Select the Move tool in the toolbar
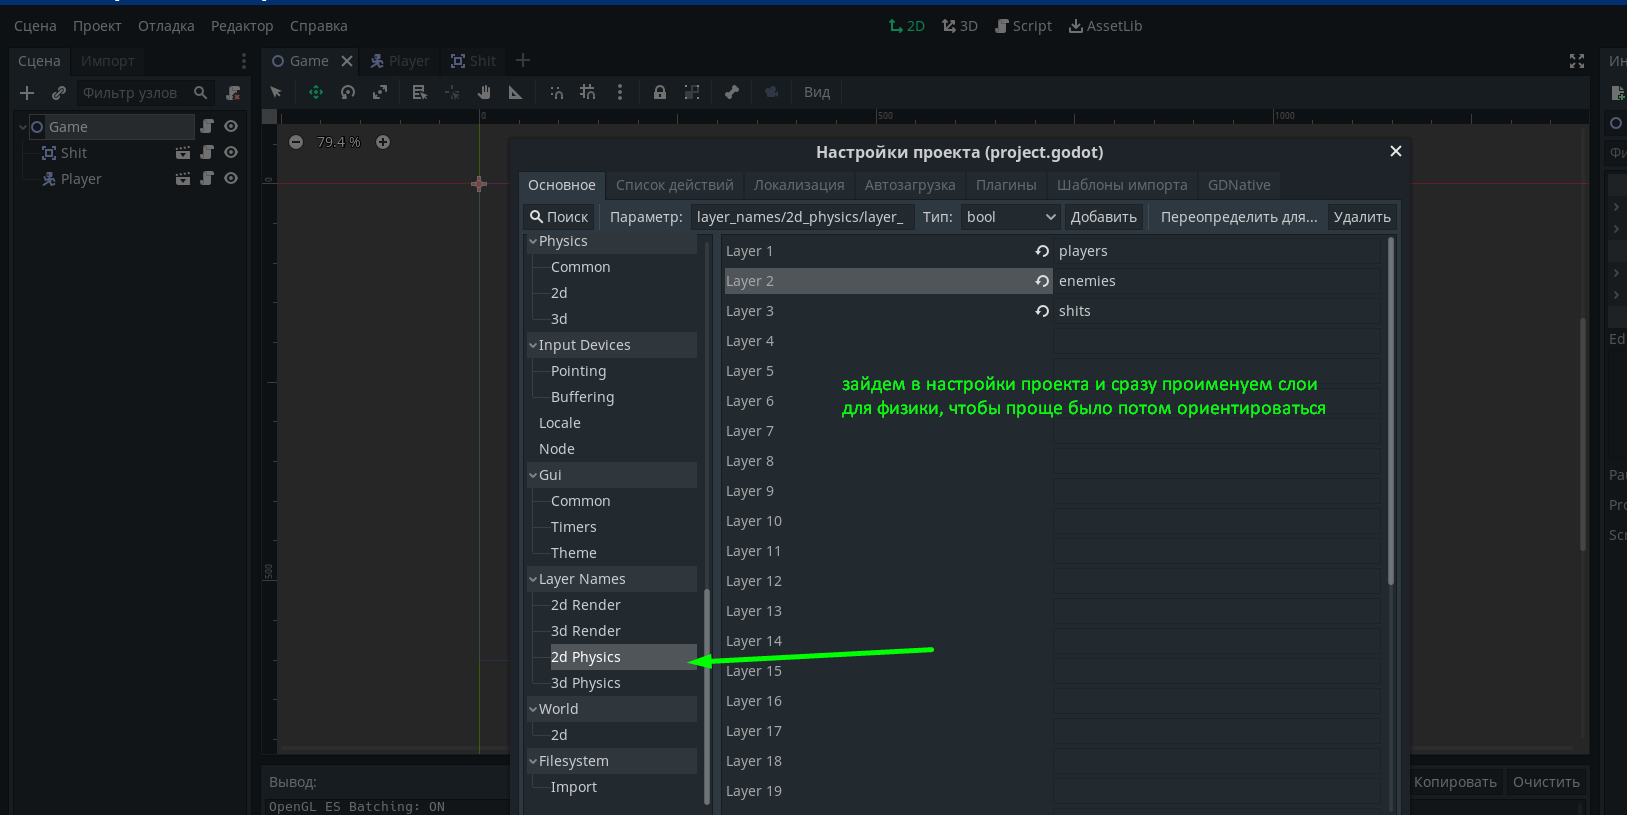 click(x=316, y=92)
